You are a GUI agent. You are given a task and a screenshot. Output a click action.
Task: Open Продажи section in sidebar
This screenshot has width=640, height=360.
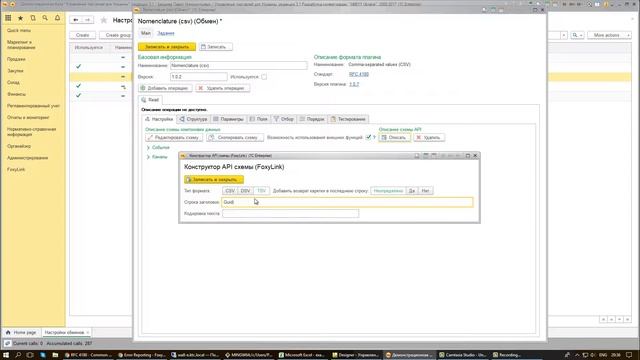16,59
